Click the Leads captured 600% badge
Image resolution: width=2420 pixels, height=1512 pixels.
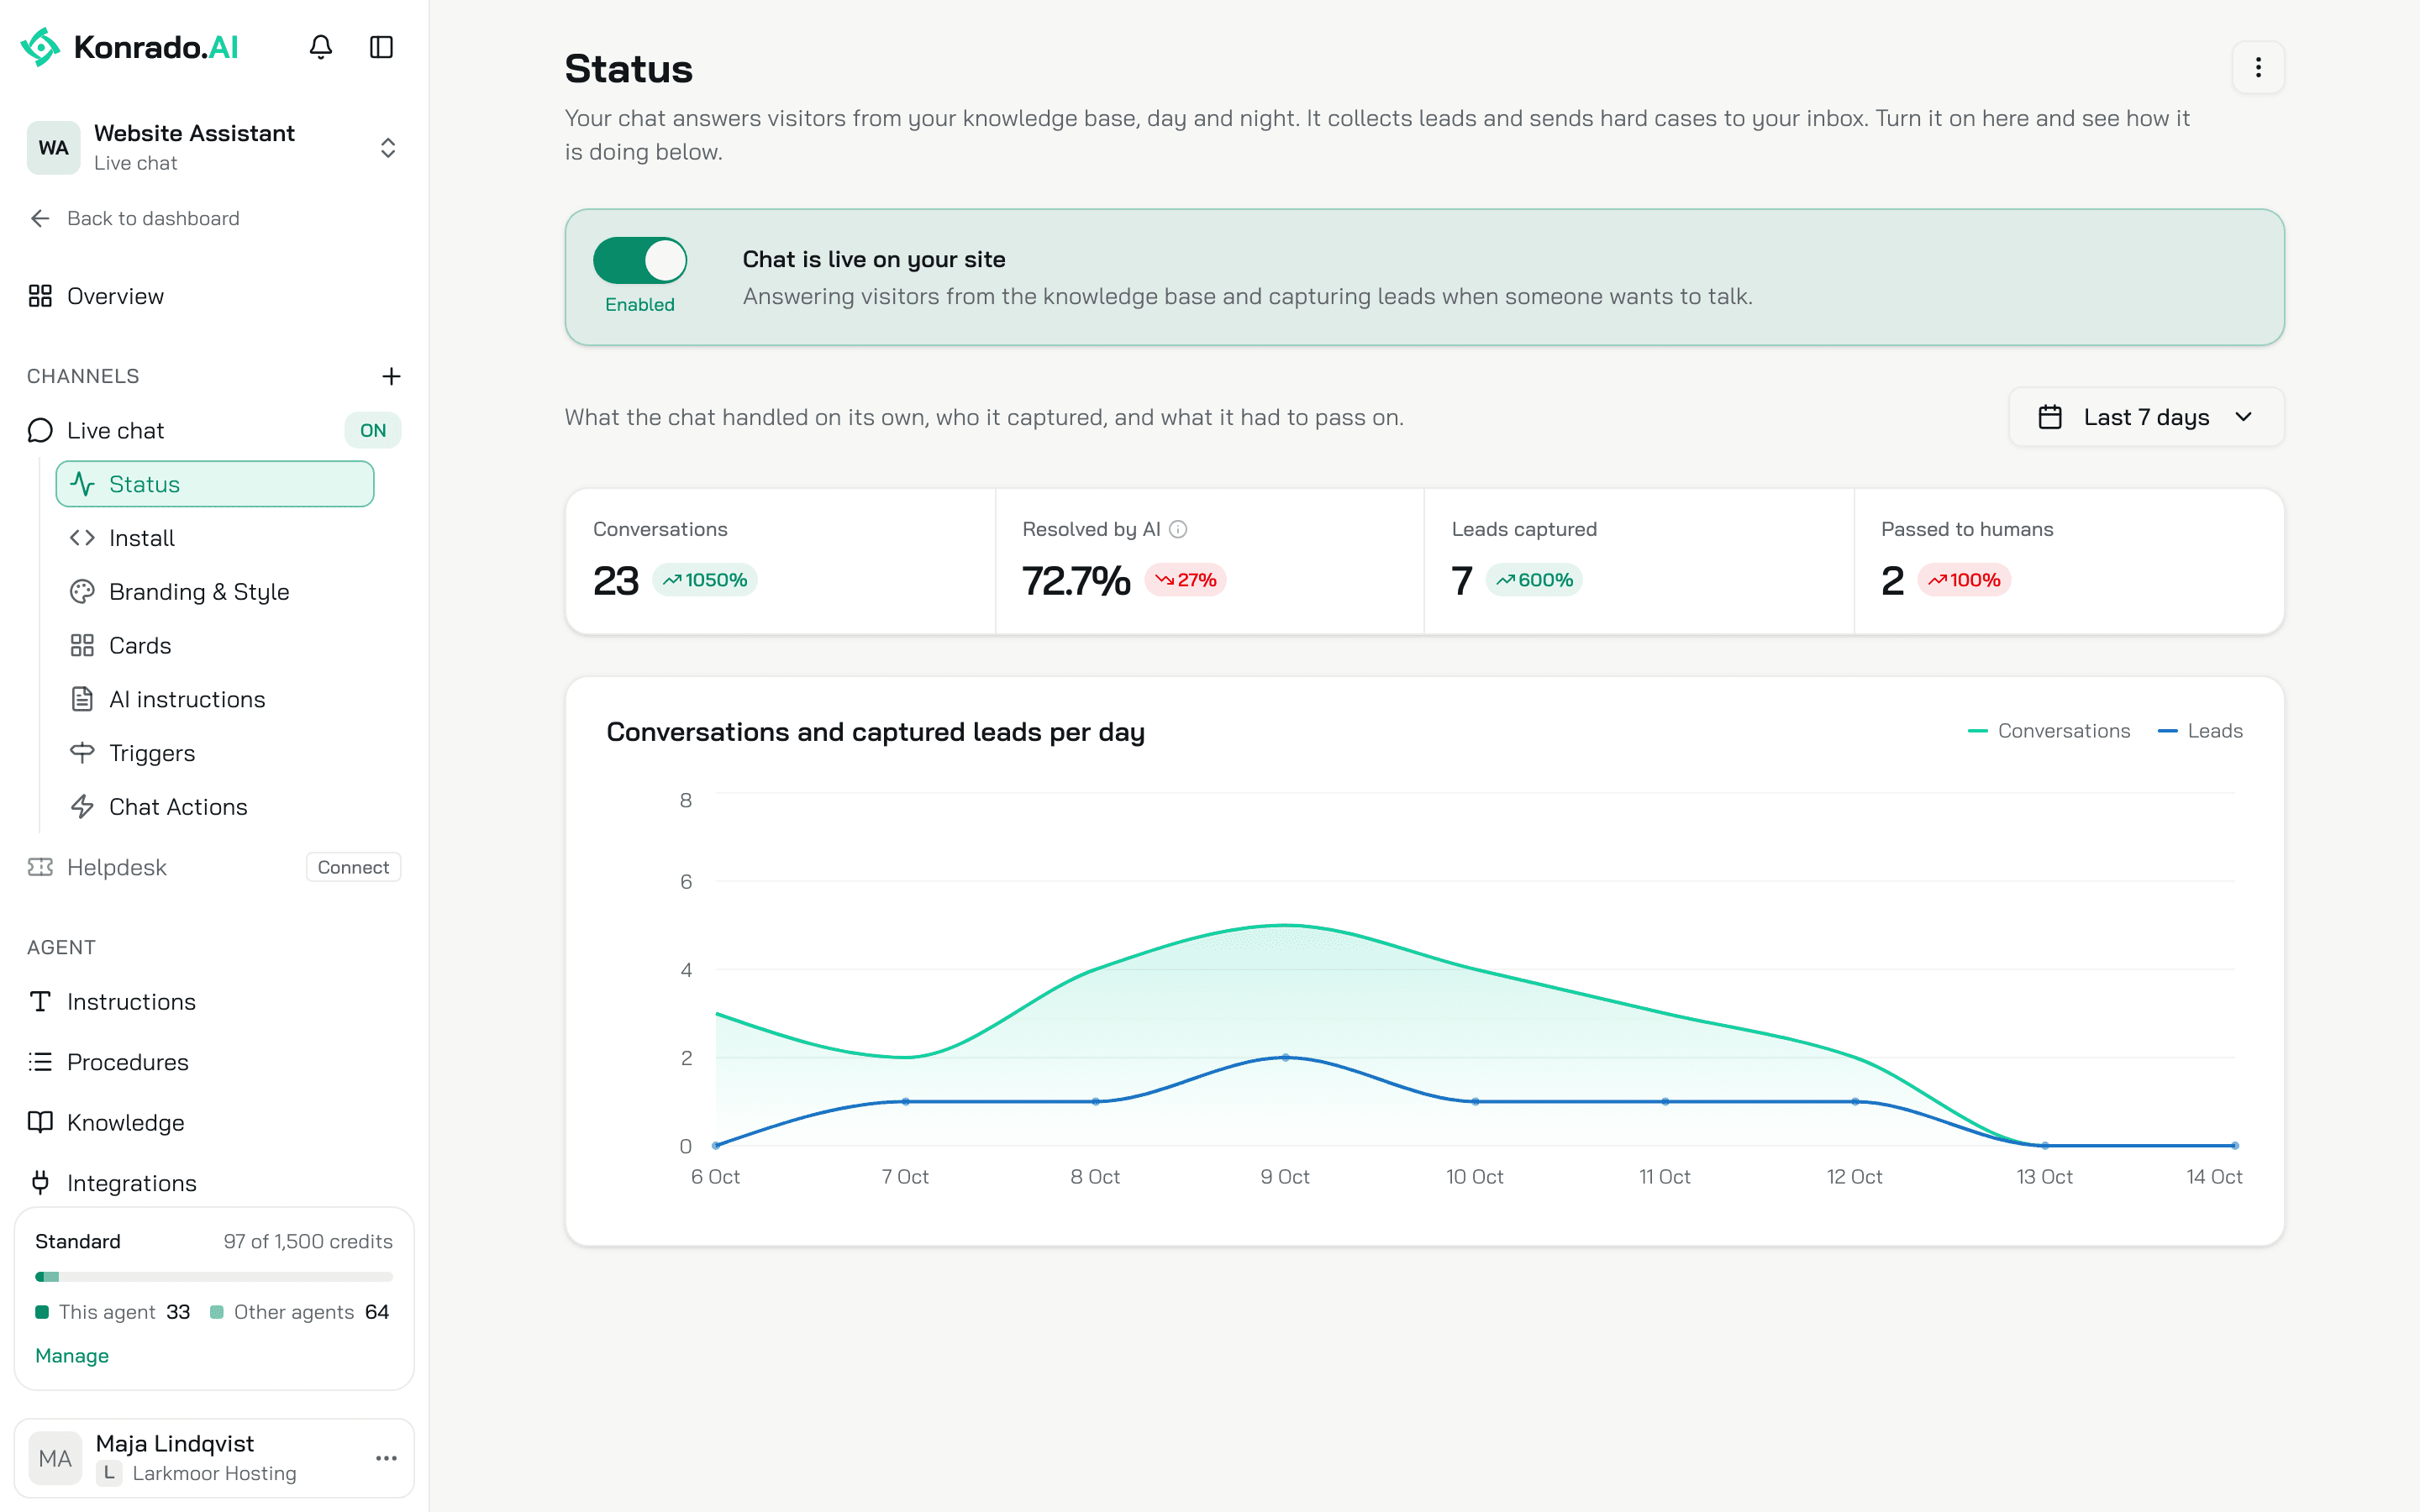coord(1534,580)
